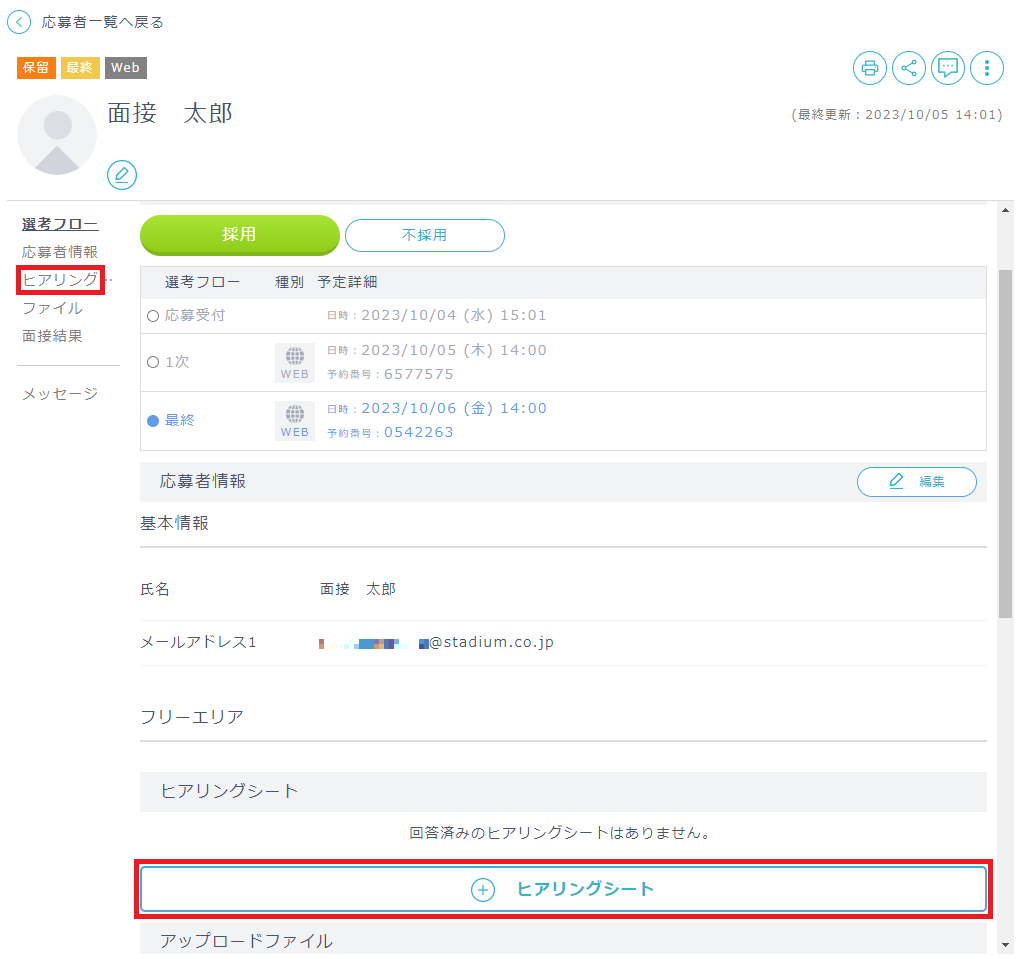Click the pencil edit icon under the name
The width and height of the screenshot is (1017, 959).
point(122,174)
